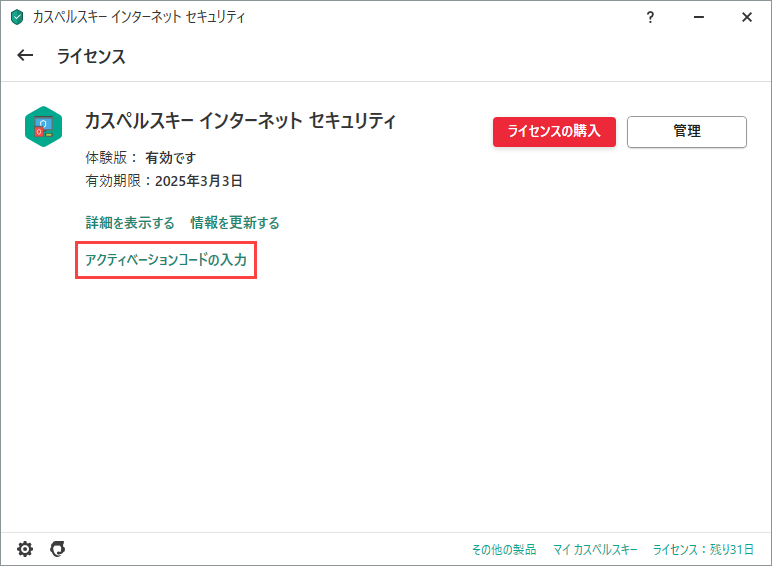Open その他の製品 in the footer
The height and width of the screenshot is (566, 772).
(x=504, y=549)
